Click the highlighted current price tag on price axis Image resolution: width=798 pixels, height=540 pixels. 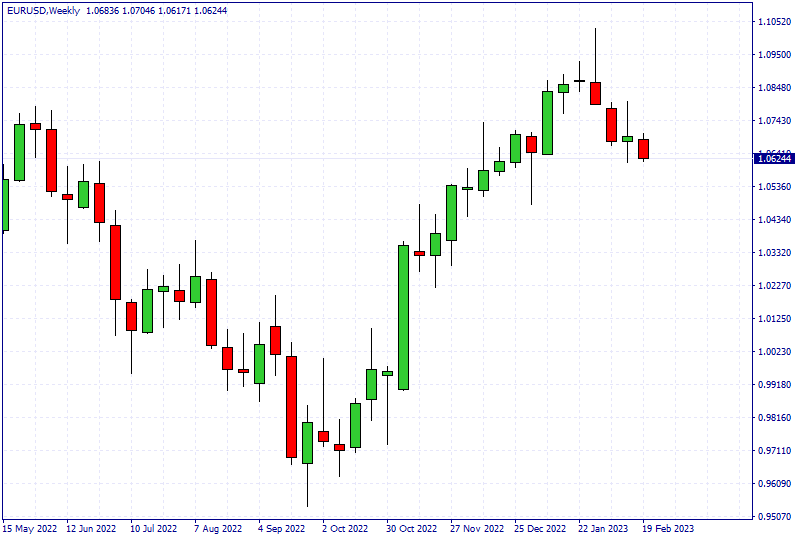774,159
